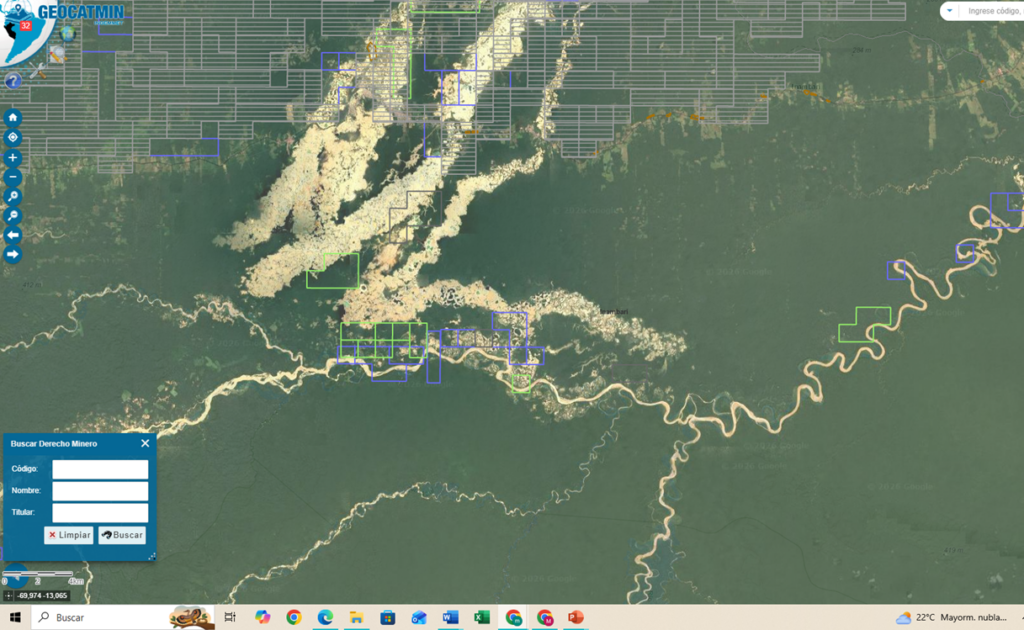
Task: Open the help question mark icon
Action: point(13,81)
